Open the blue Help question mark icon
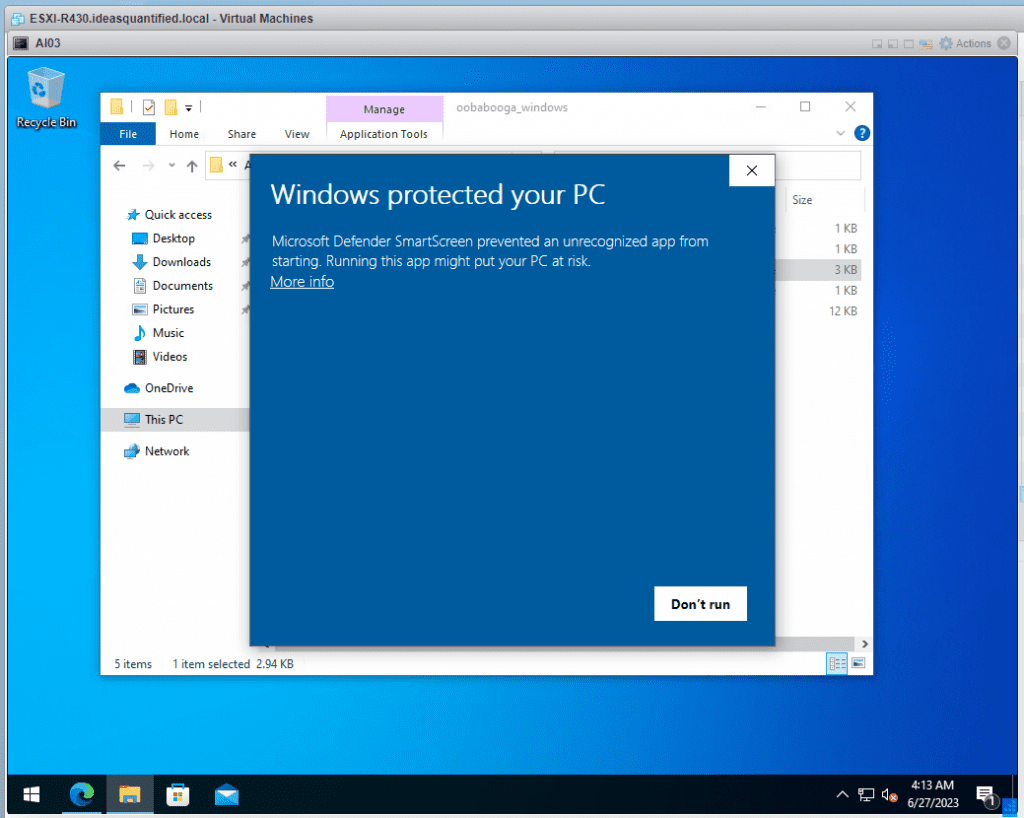This screenshot has width=1024, height=818. pyautogui.click(x=862, y=133)
